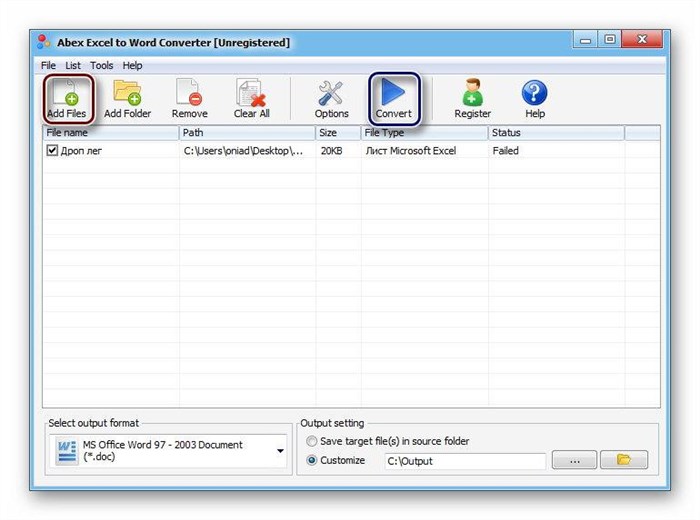Click the Лист Microsoft Excel type cell
The width and height of the screenshot is (700, 520).
[411, 151]
